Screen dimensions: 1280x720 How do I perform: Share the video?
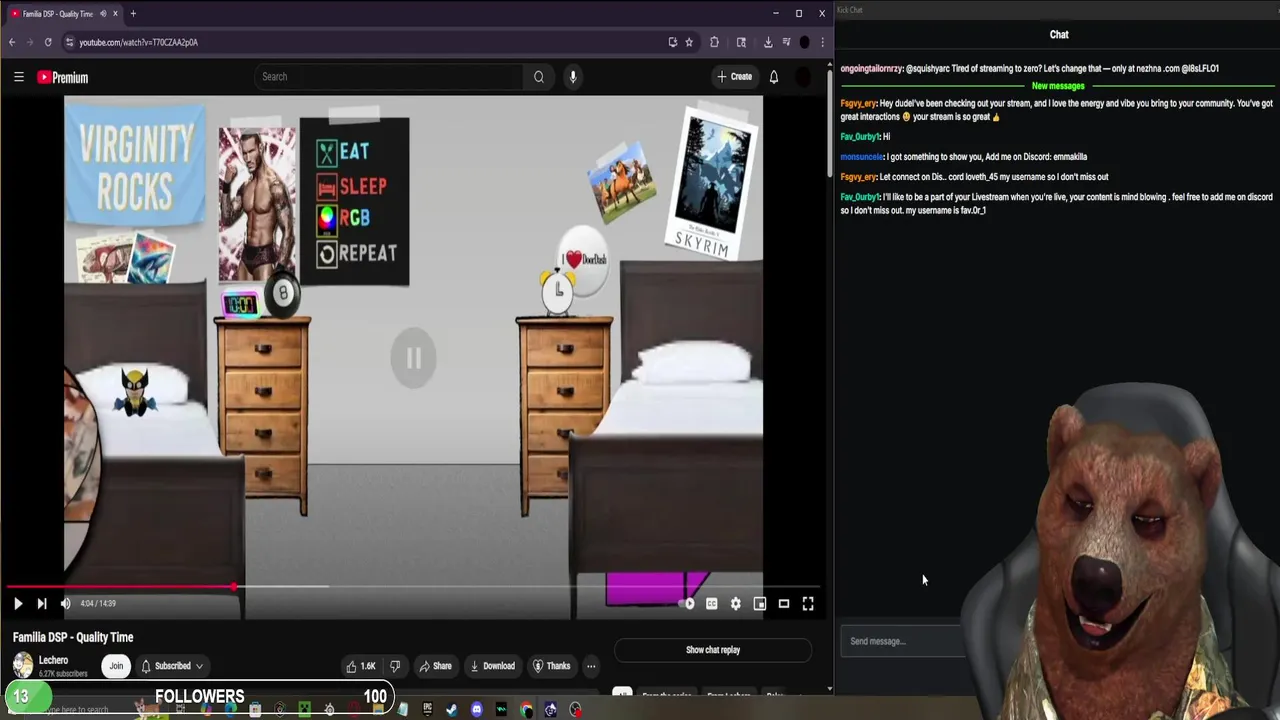[435, 666]
